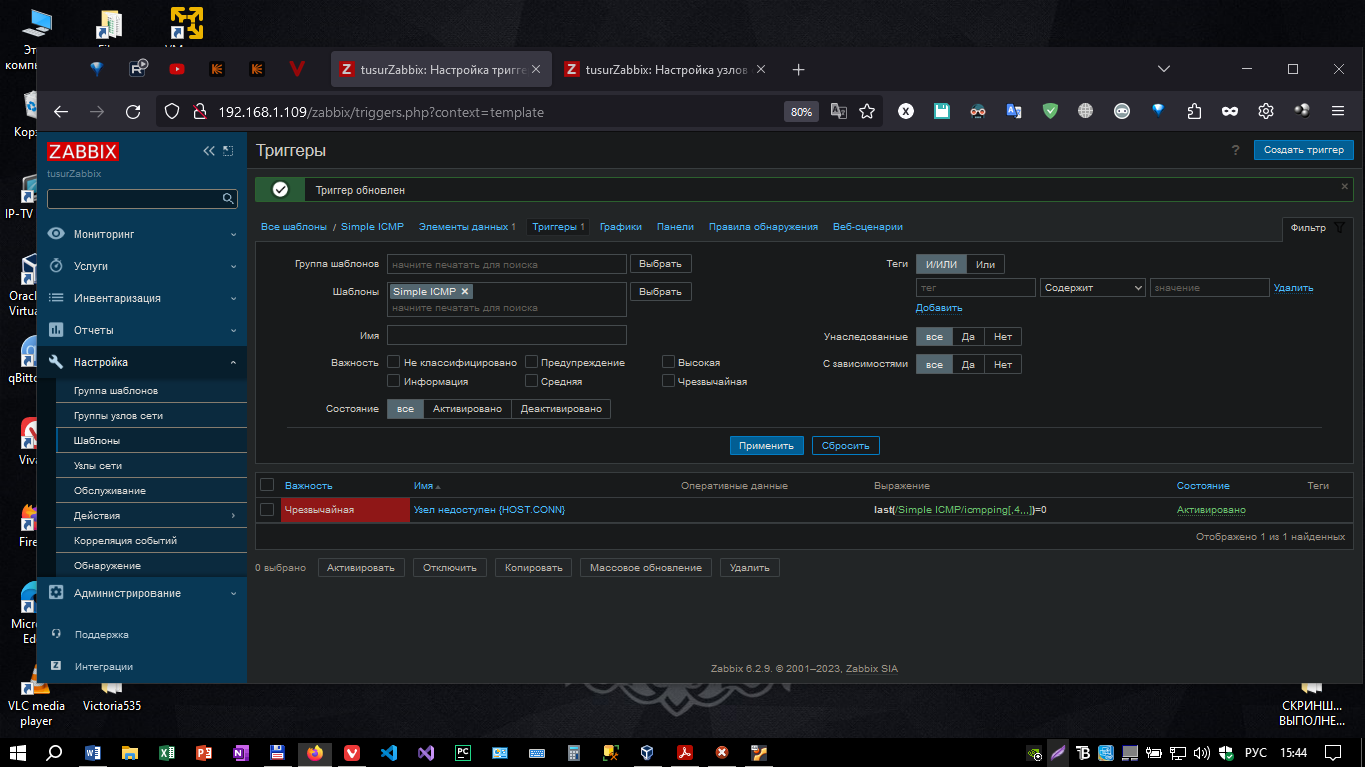The width and height of the screenshot is (1365, 767).
Task: Open the 'Узел недоступен {HOST.CONN}' trigger link
Action: tap(489, 510)
